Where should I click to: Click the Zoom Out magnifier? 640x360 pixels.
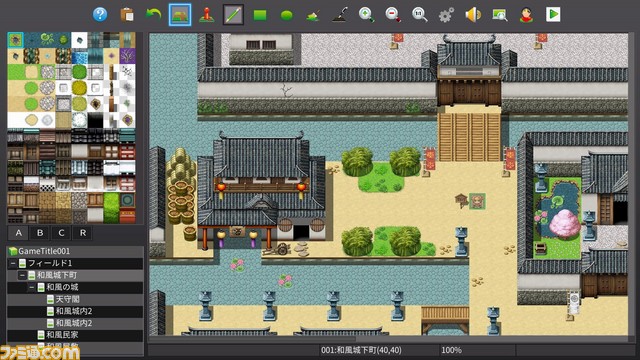[x=393, y=15]
